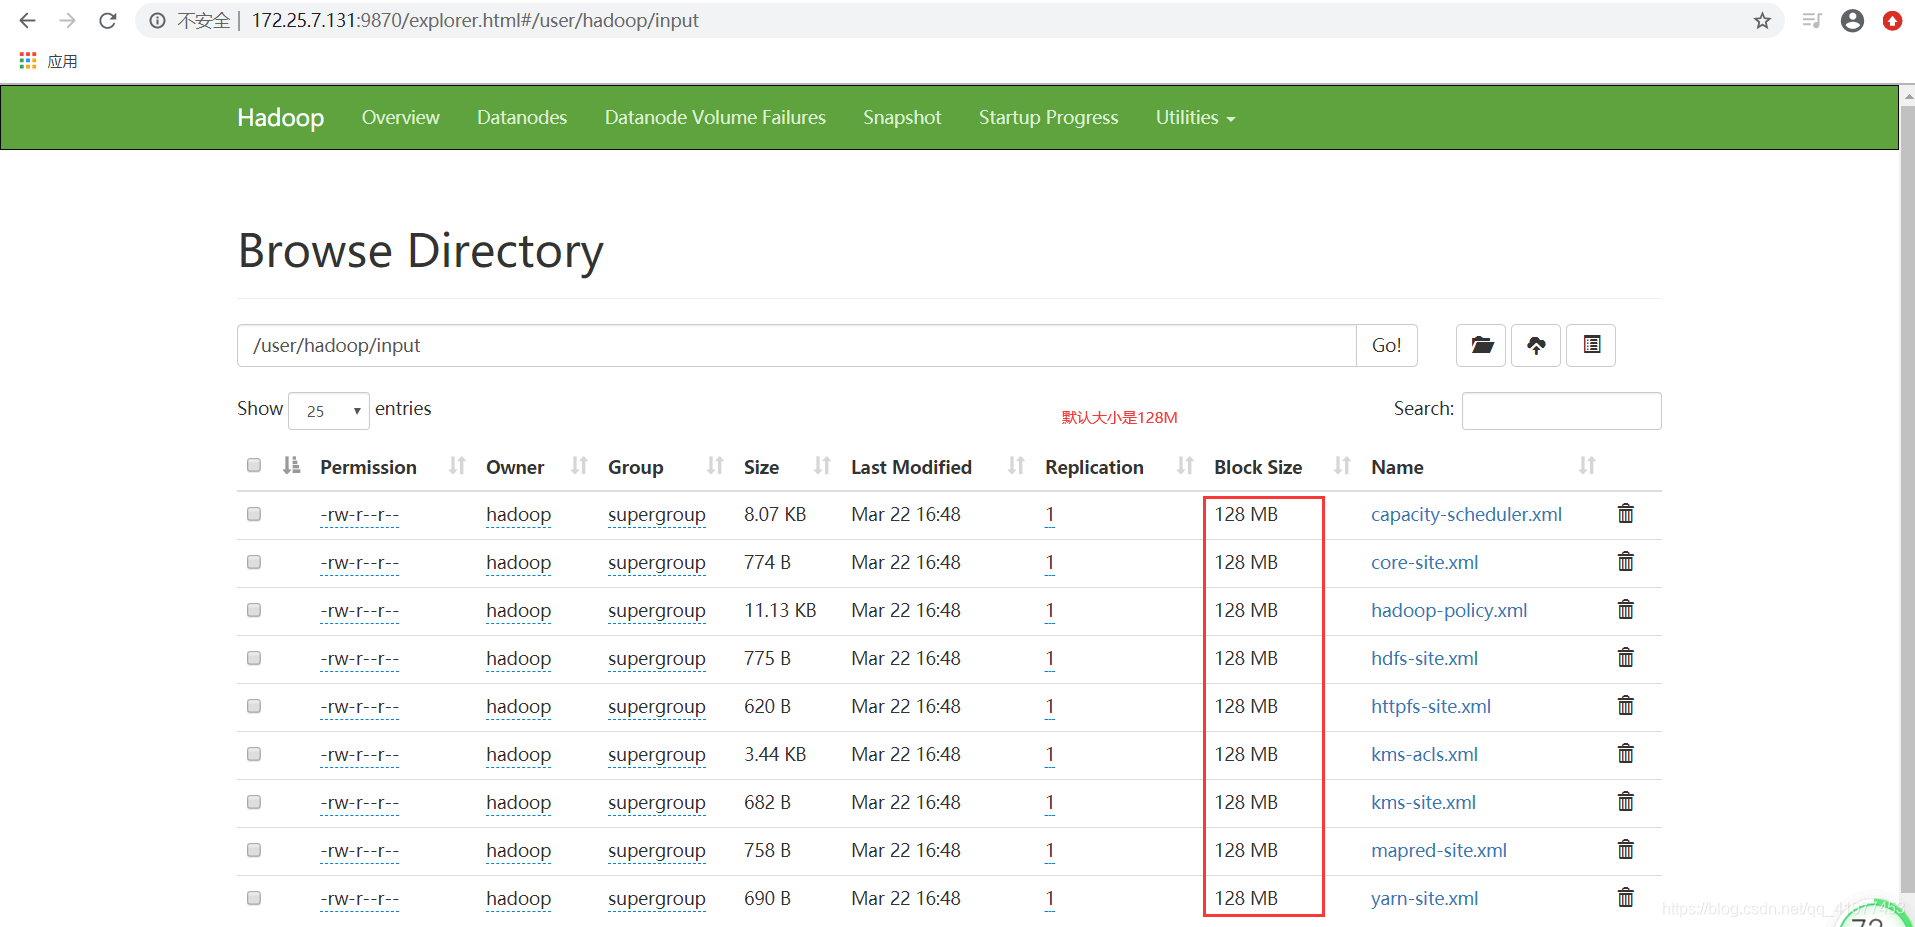The width and height of the screenshot is (1915, 927).
Task: Click the /user/hadoop/input path field
Action: click(796, 345)
